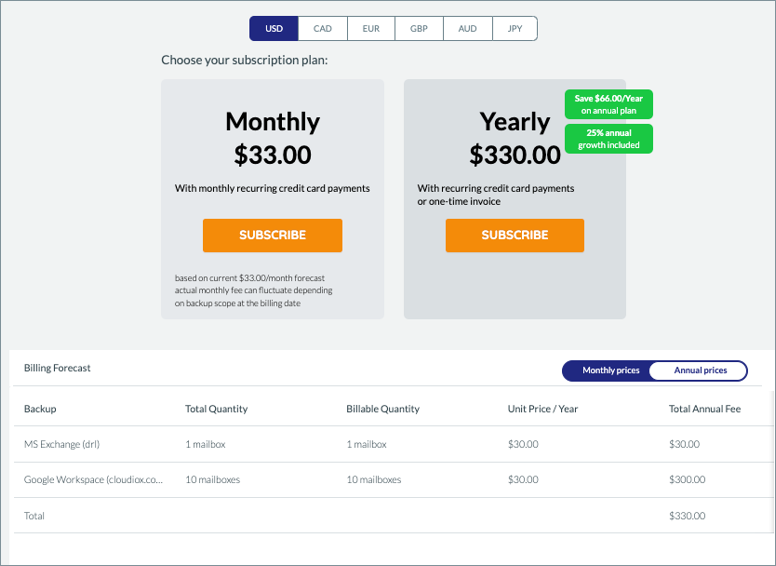Viewport: 776px width, 566px height.
Task: Subscribe to the Yearly $330.00 plan
Action: (515, 236)
